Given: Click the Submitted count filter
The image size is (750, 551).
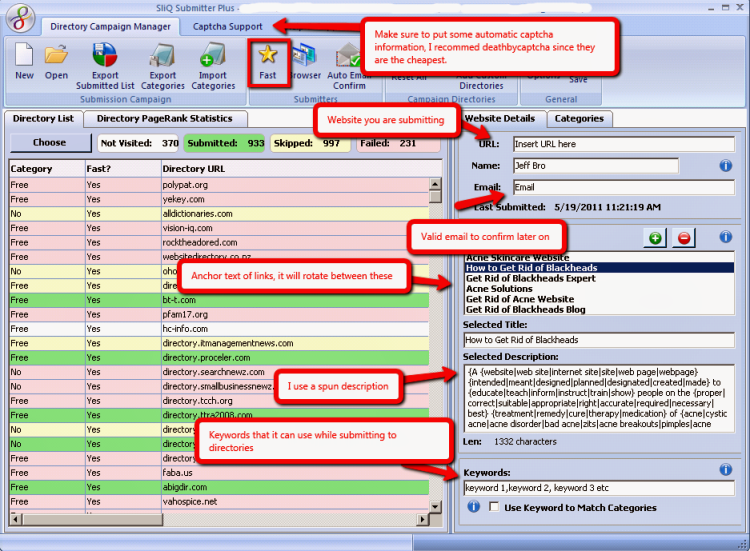Looking at the screenshot, I should click(225, 143).
